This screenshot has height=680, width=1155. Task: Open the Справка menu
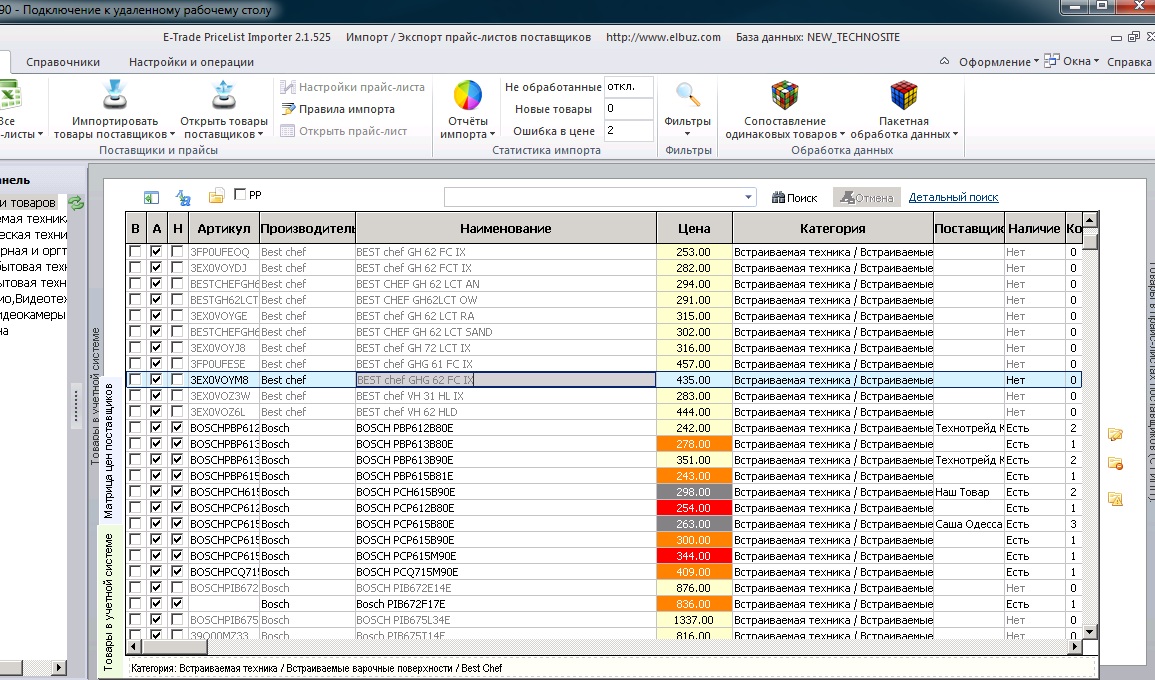(1128, 62)
